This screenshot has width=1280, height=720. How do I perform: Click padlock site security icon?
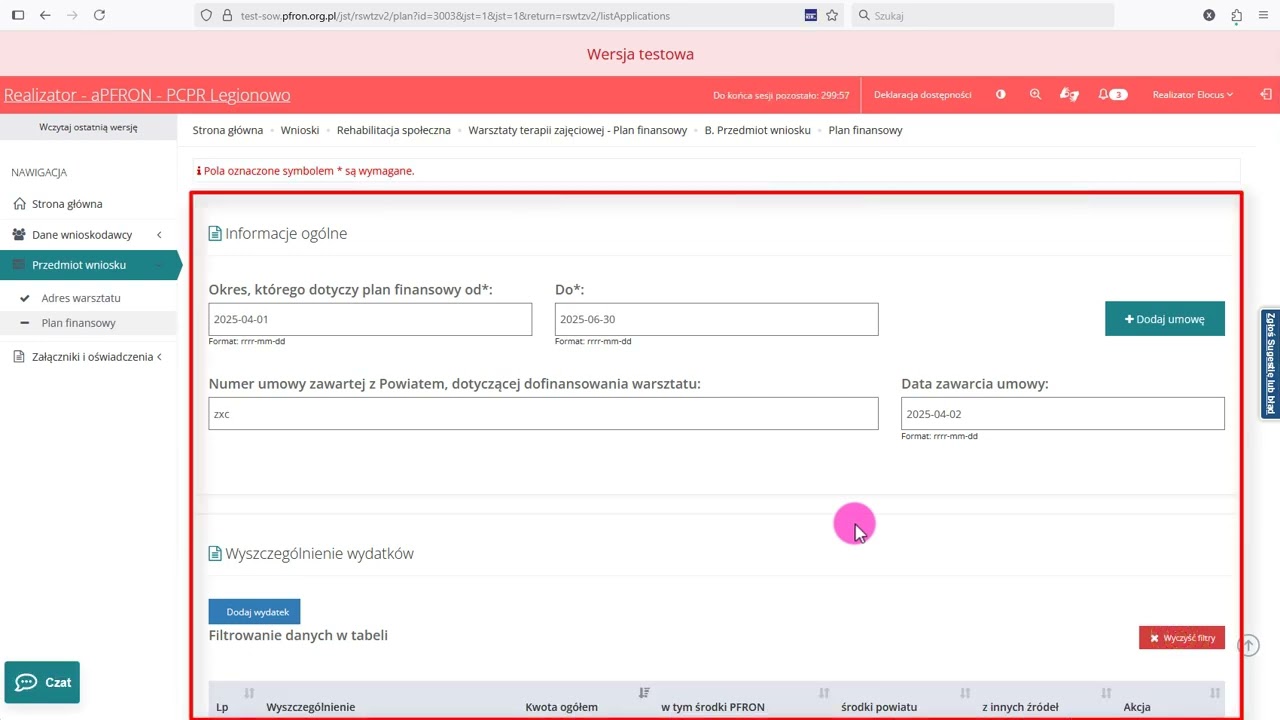[227, 15]
